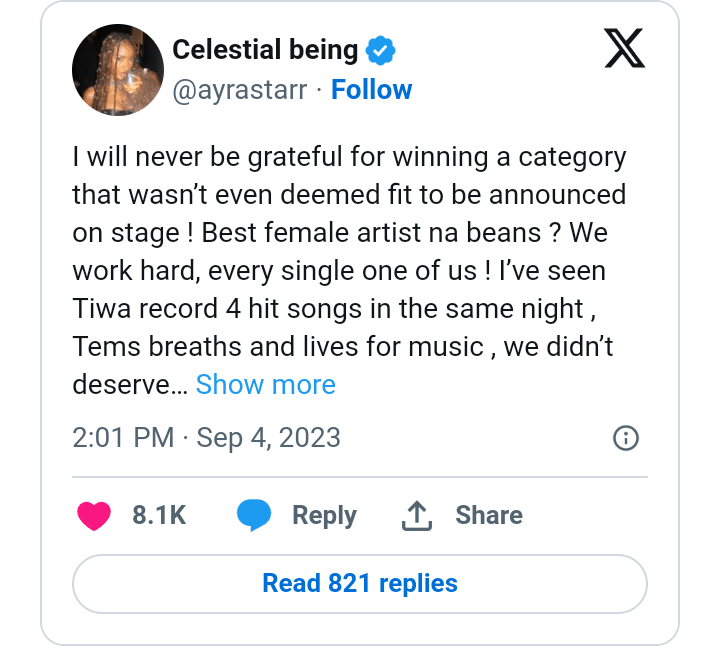Click the truncated "deserve…" text

[x=130, y=385]
